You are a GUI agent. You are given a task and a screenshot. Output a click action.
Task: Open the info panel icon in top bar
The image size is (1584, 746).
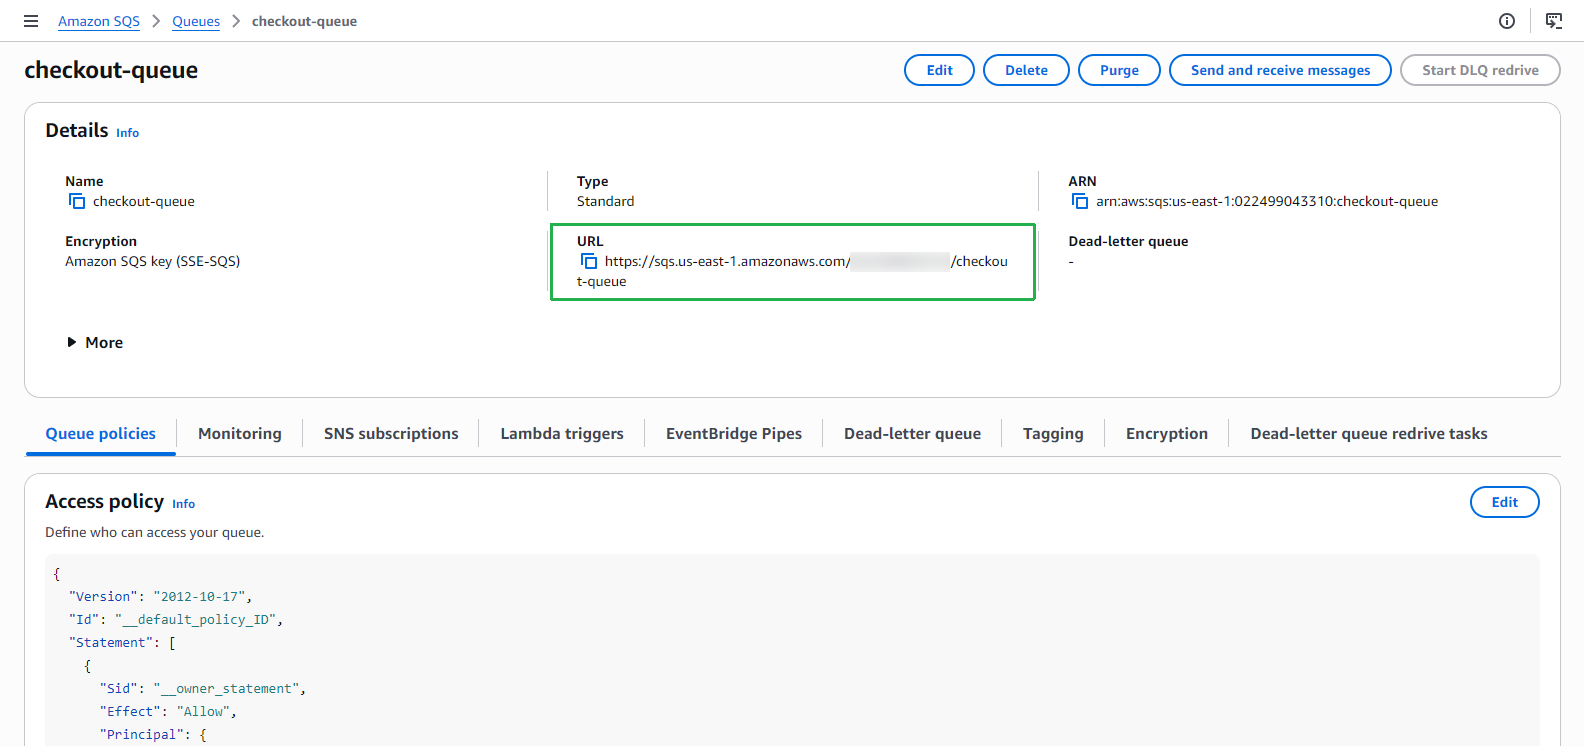(x=1507, y=21)
